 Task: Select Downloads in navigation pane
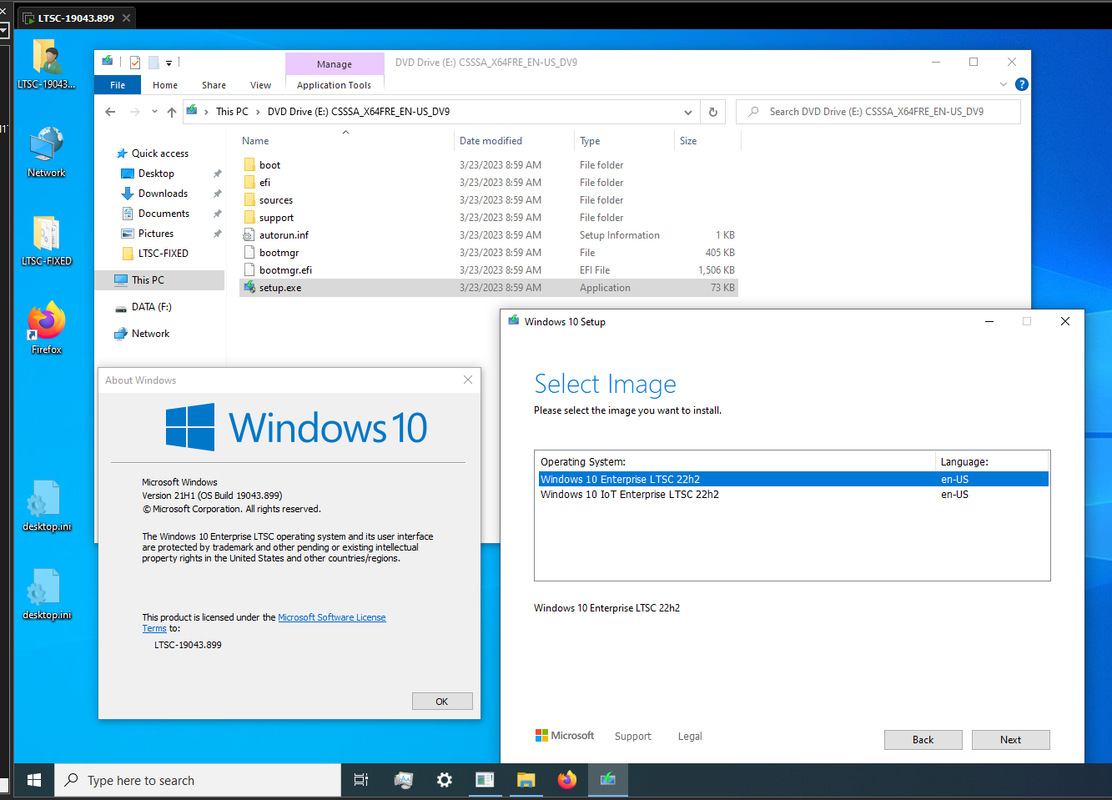(x=162, y=194)
